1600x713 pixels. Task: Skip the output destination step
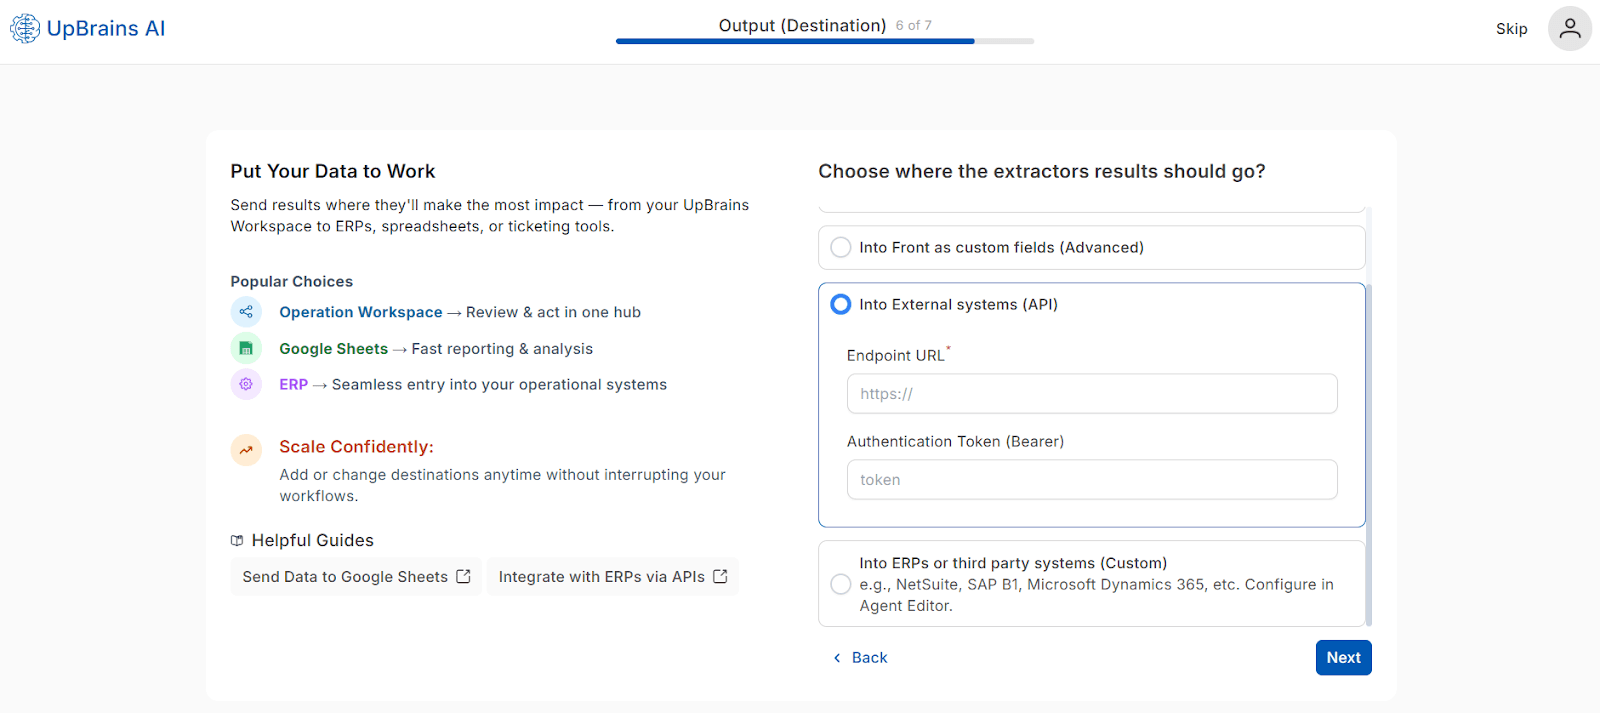coord(1511,29)
